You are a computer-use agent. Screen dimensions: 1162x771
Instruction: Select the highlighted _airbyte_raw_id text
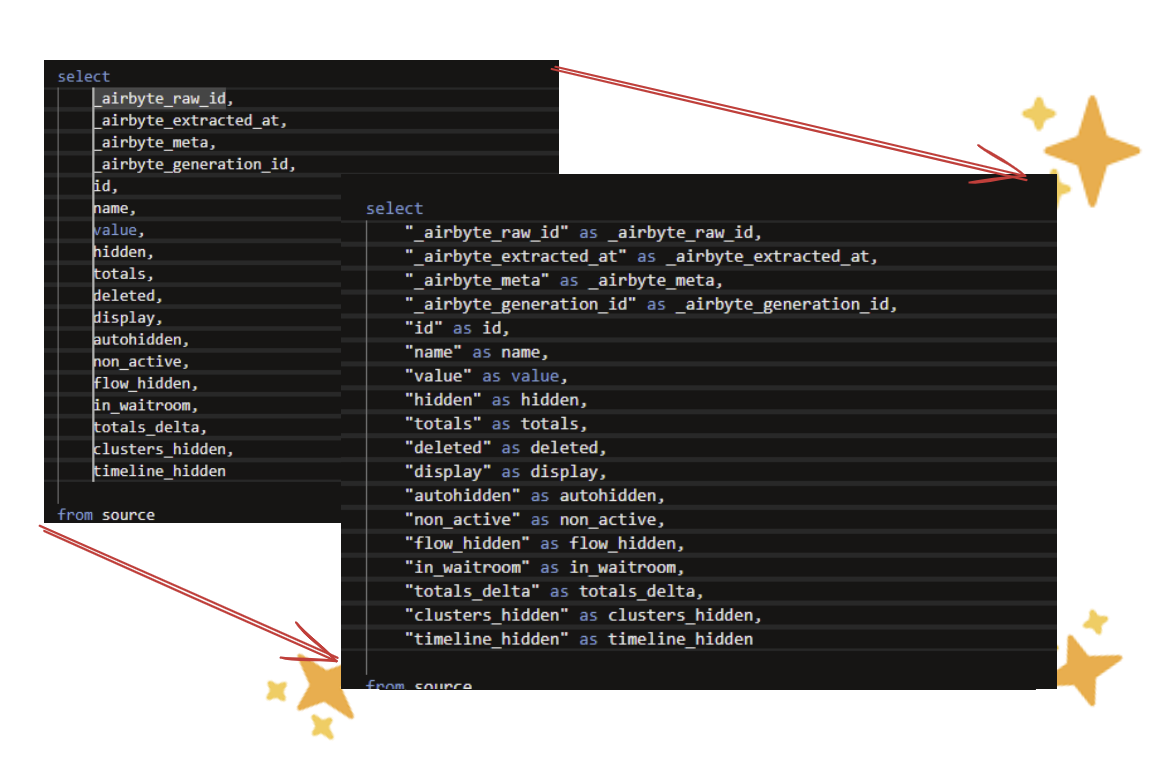click(158, 97)
